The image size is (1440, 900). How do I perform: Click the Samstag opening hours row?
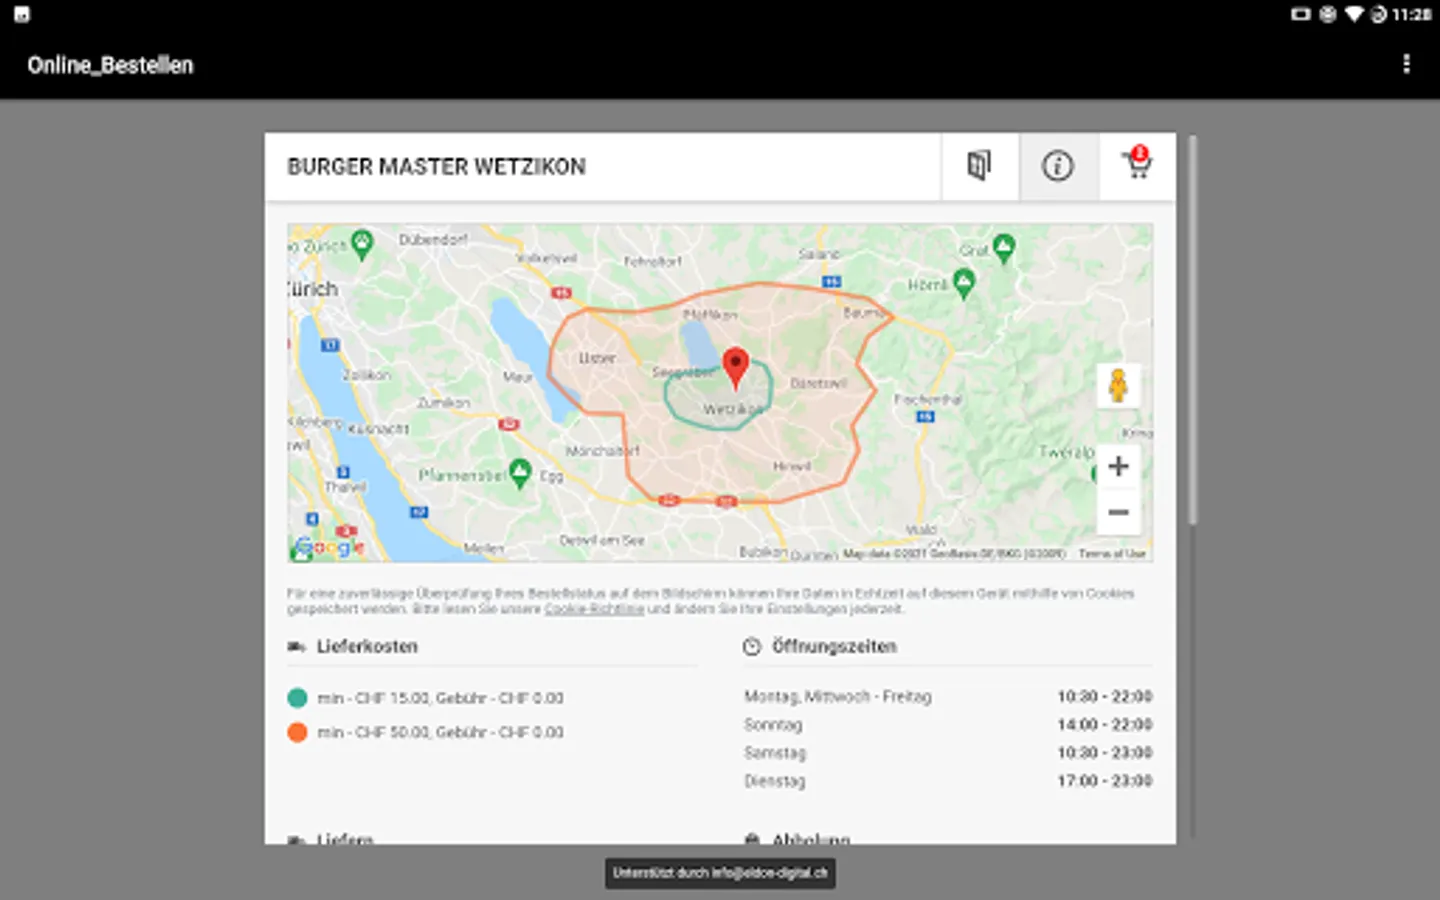[948, 752]
